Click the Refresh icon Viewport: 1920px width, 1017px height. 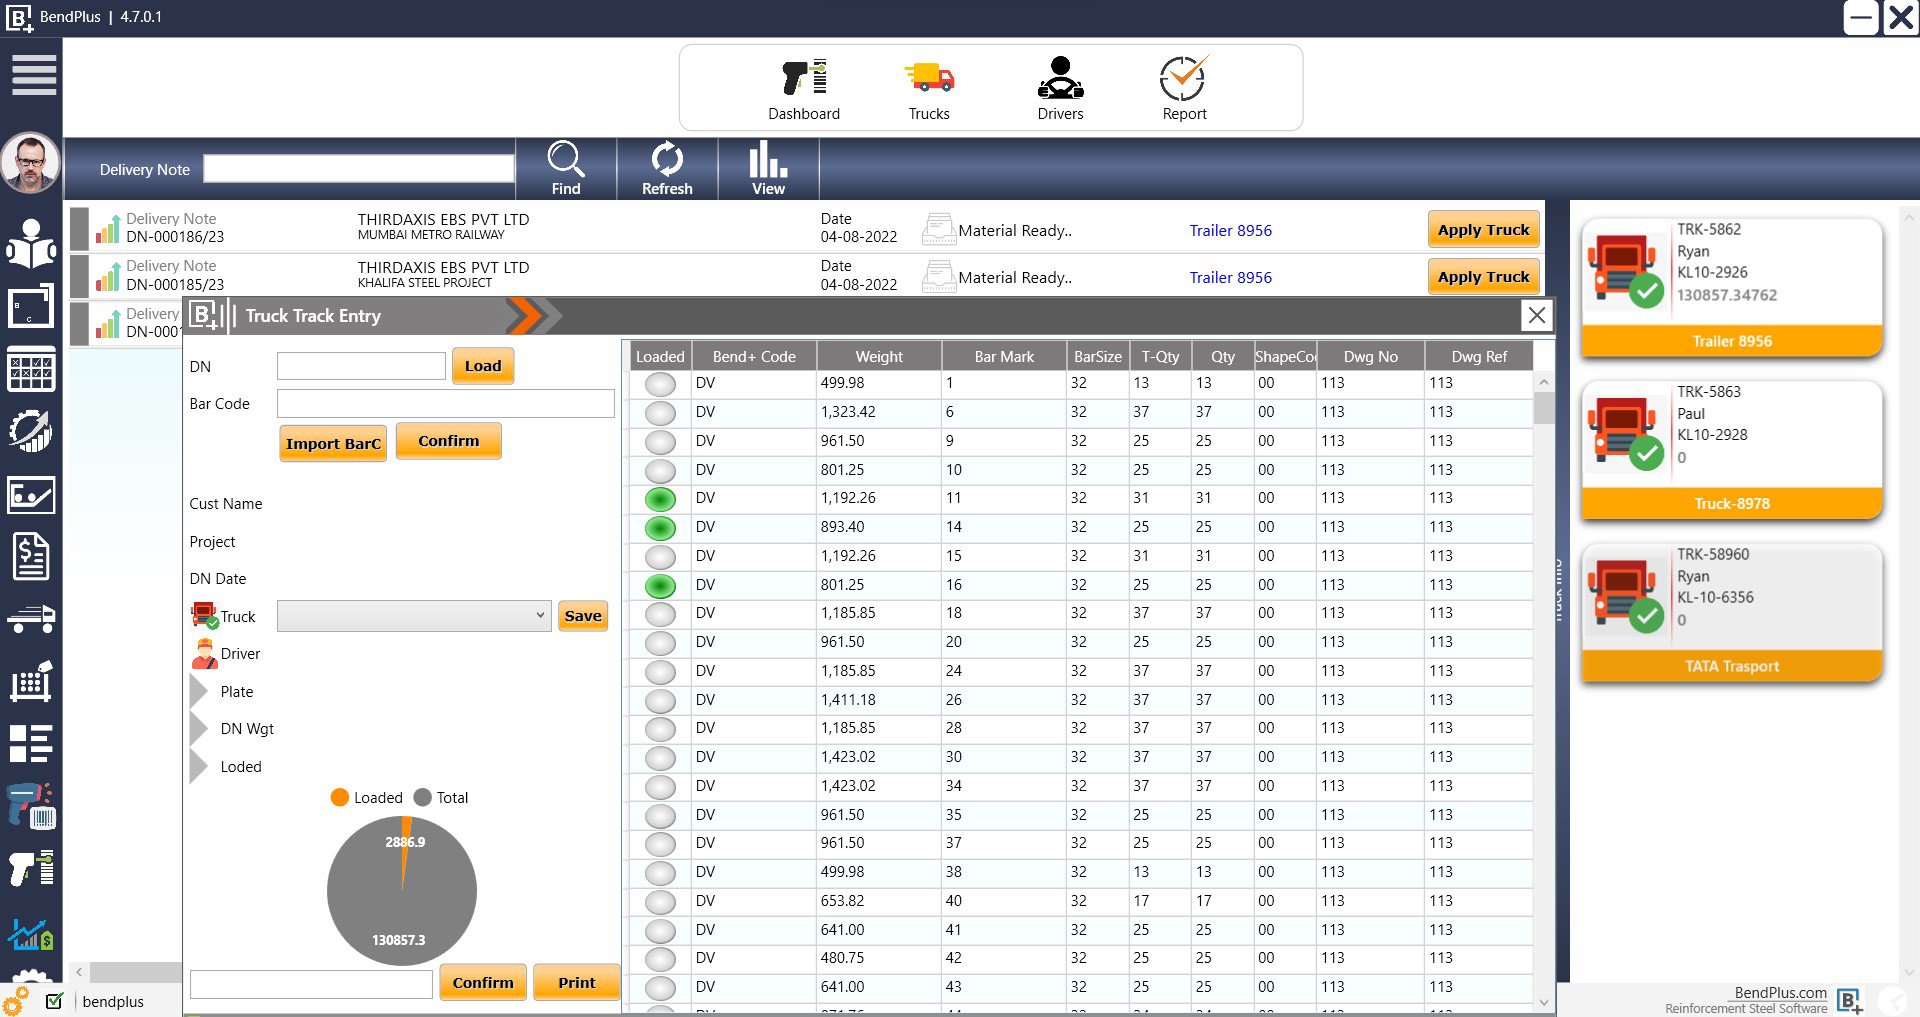click(x=667, y=168)
